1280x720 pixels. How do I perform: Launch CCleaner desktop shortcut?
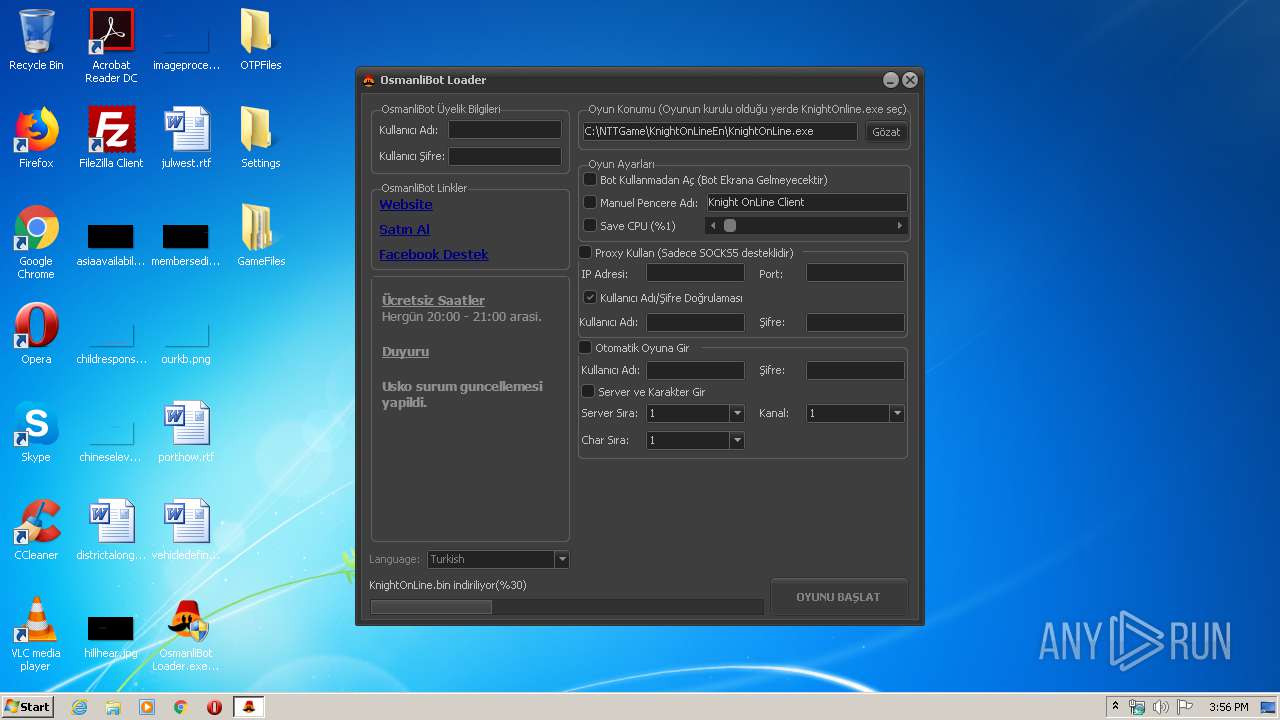(36, 530)
